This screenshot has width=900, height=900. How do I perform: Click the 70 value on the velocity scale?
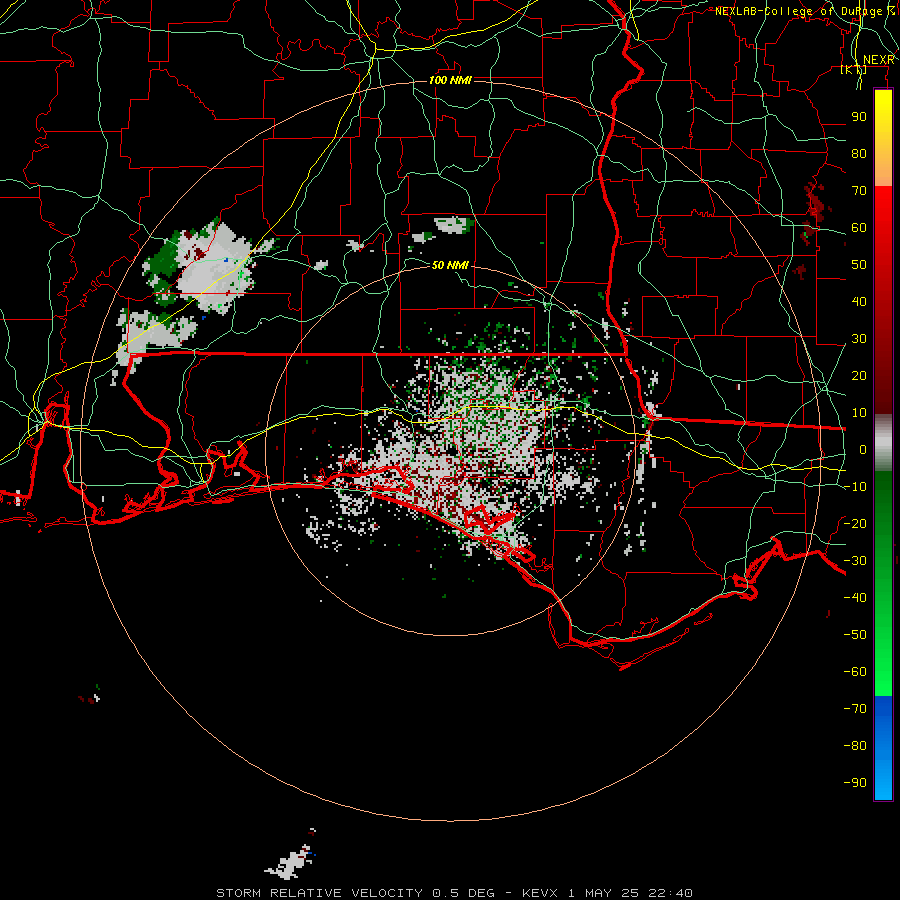pyautogui.click(x=859, y=191)
